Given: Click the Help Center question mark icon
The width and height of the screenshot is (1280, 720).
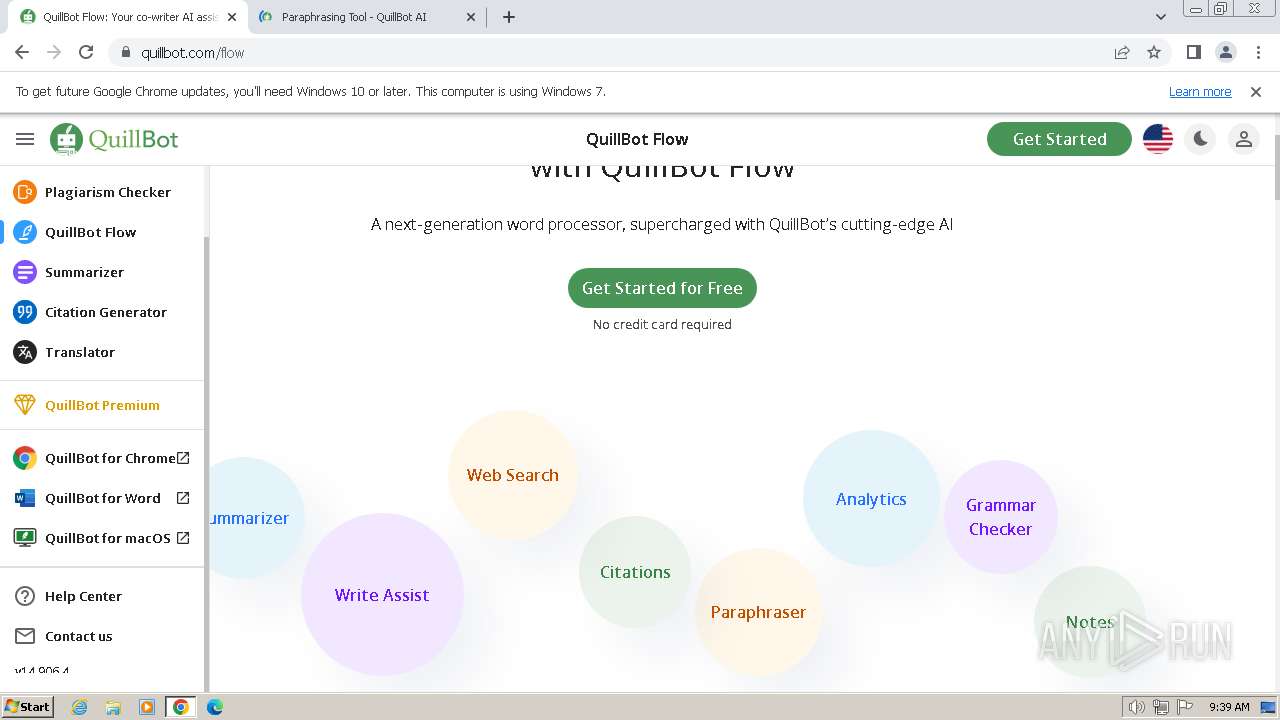Looking at the screenshot, I should [25, 596].
